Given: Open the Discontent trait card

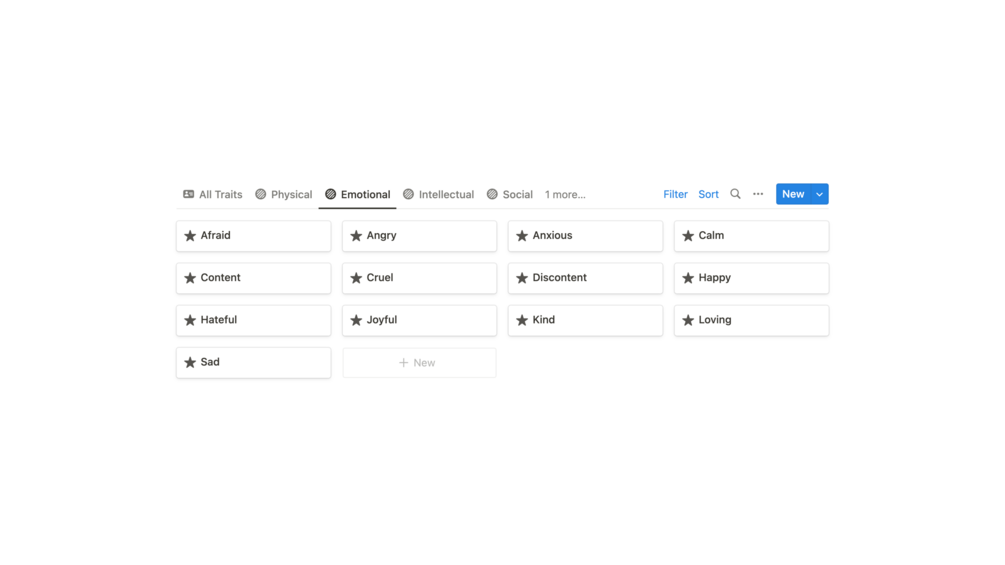Looking at the screenshot, I should 585,278.
